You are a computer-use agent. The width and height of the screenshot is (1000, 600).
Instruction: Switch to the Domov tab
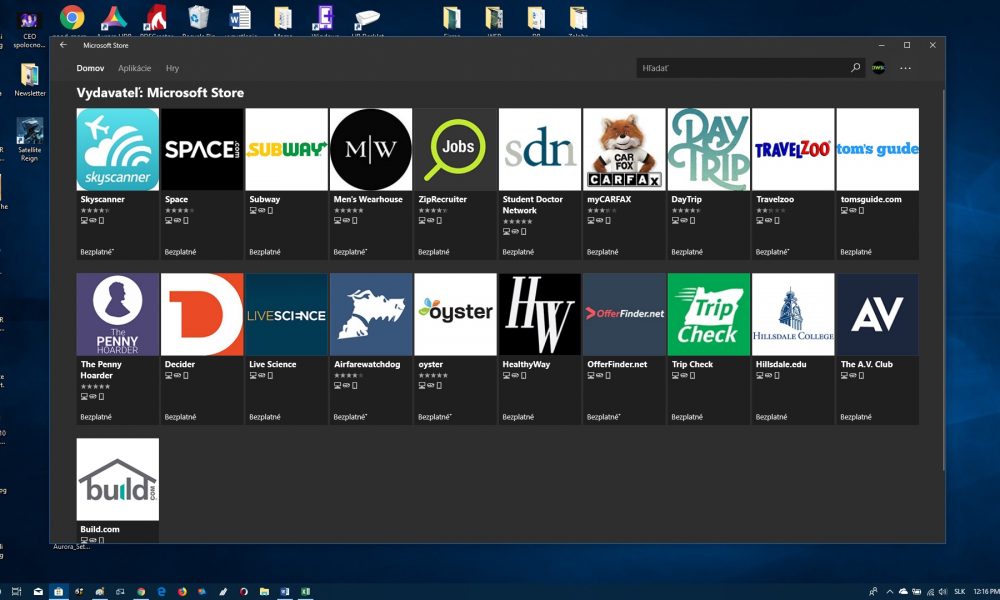[90, 68]
